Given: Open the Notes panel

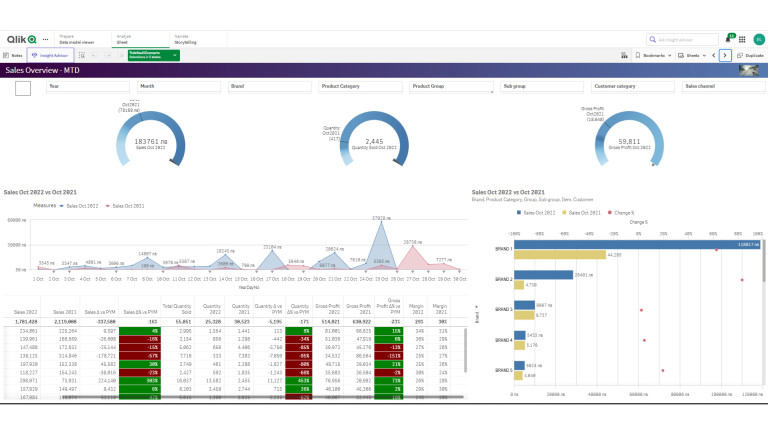Looking at the screenshot, I should 15,56.
